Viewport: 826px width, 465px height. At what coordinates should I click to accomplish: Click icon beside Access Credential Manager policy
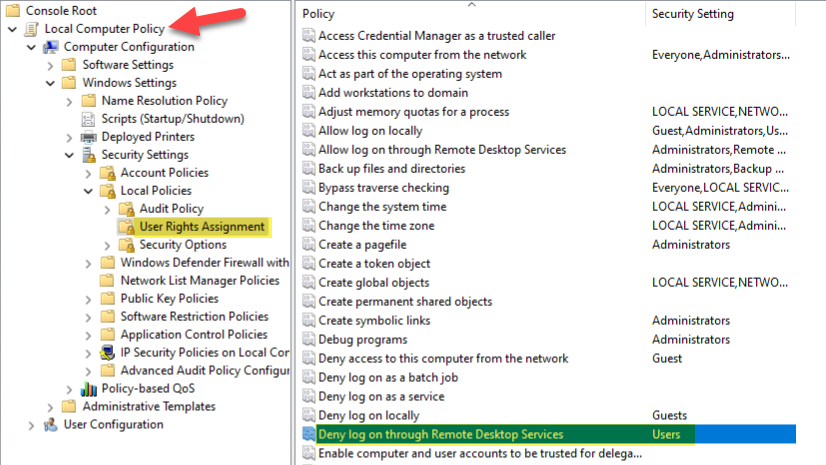click(x=309, y=36)
